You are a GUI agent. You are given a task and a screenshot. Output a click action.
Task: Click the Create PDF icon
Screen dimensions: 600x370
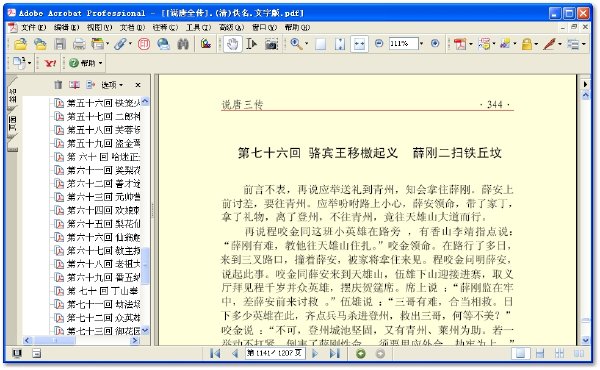pos(460,44)
